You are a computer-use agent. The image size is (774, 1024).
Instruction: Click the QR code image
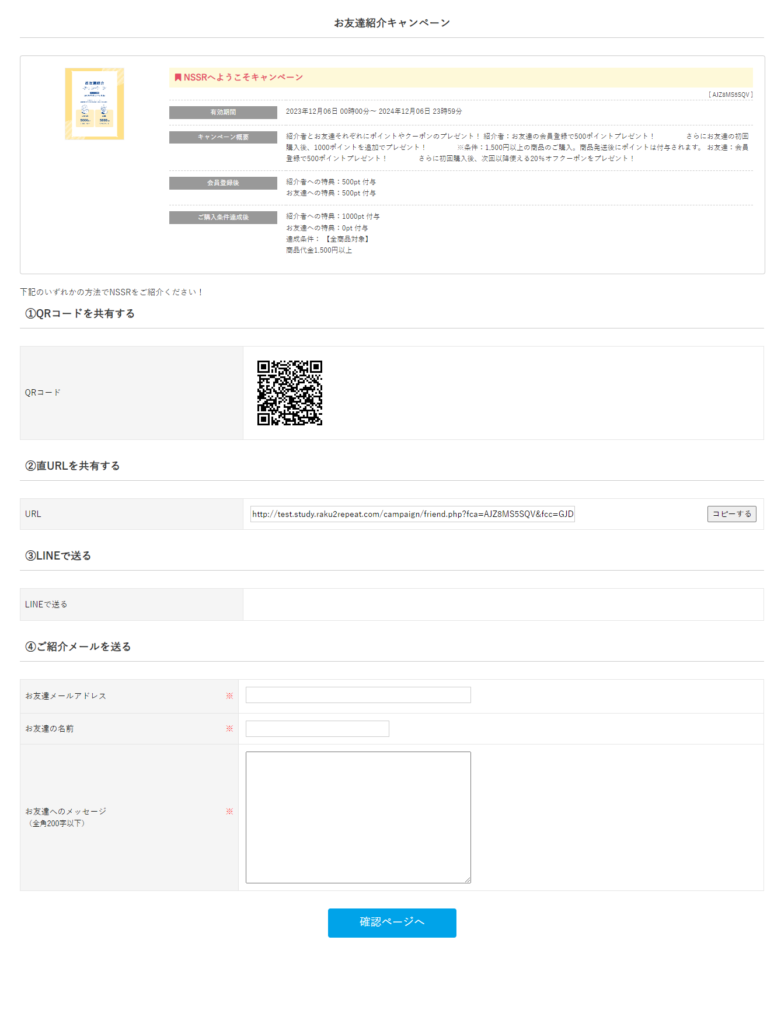(x=289, y=392)
